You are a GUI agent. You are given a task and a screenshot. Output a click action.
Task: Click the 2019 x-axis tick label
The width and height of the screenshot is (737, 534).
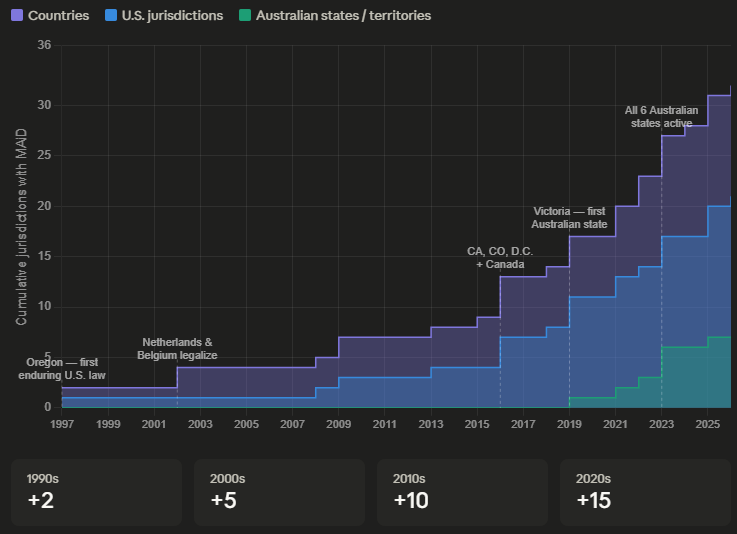(569, 425)
